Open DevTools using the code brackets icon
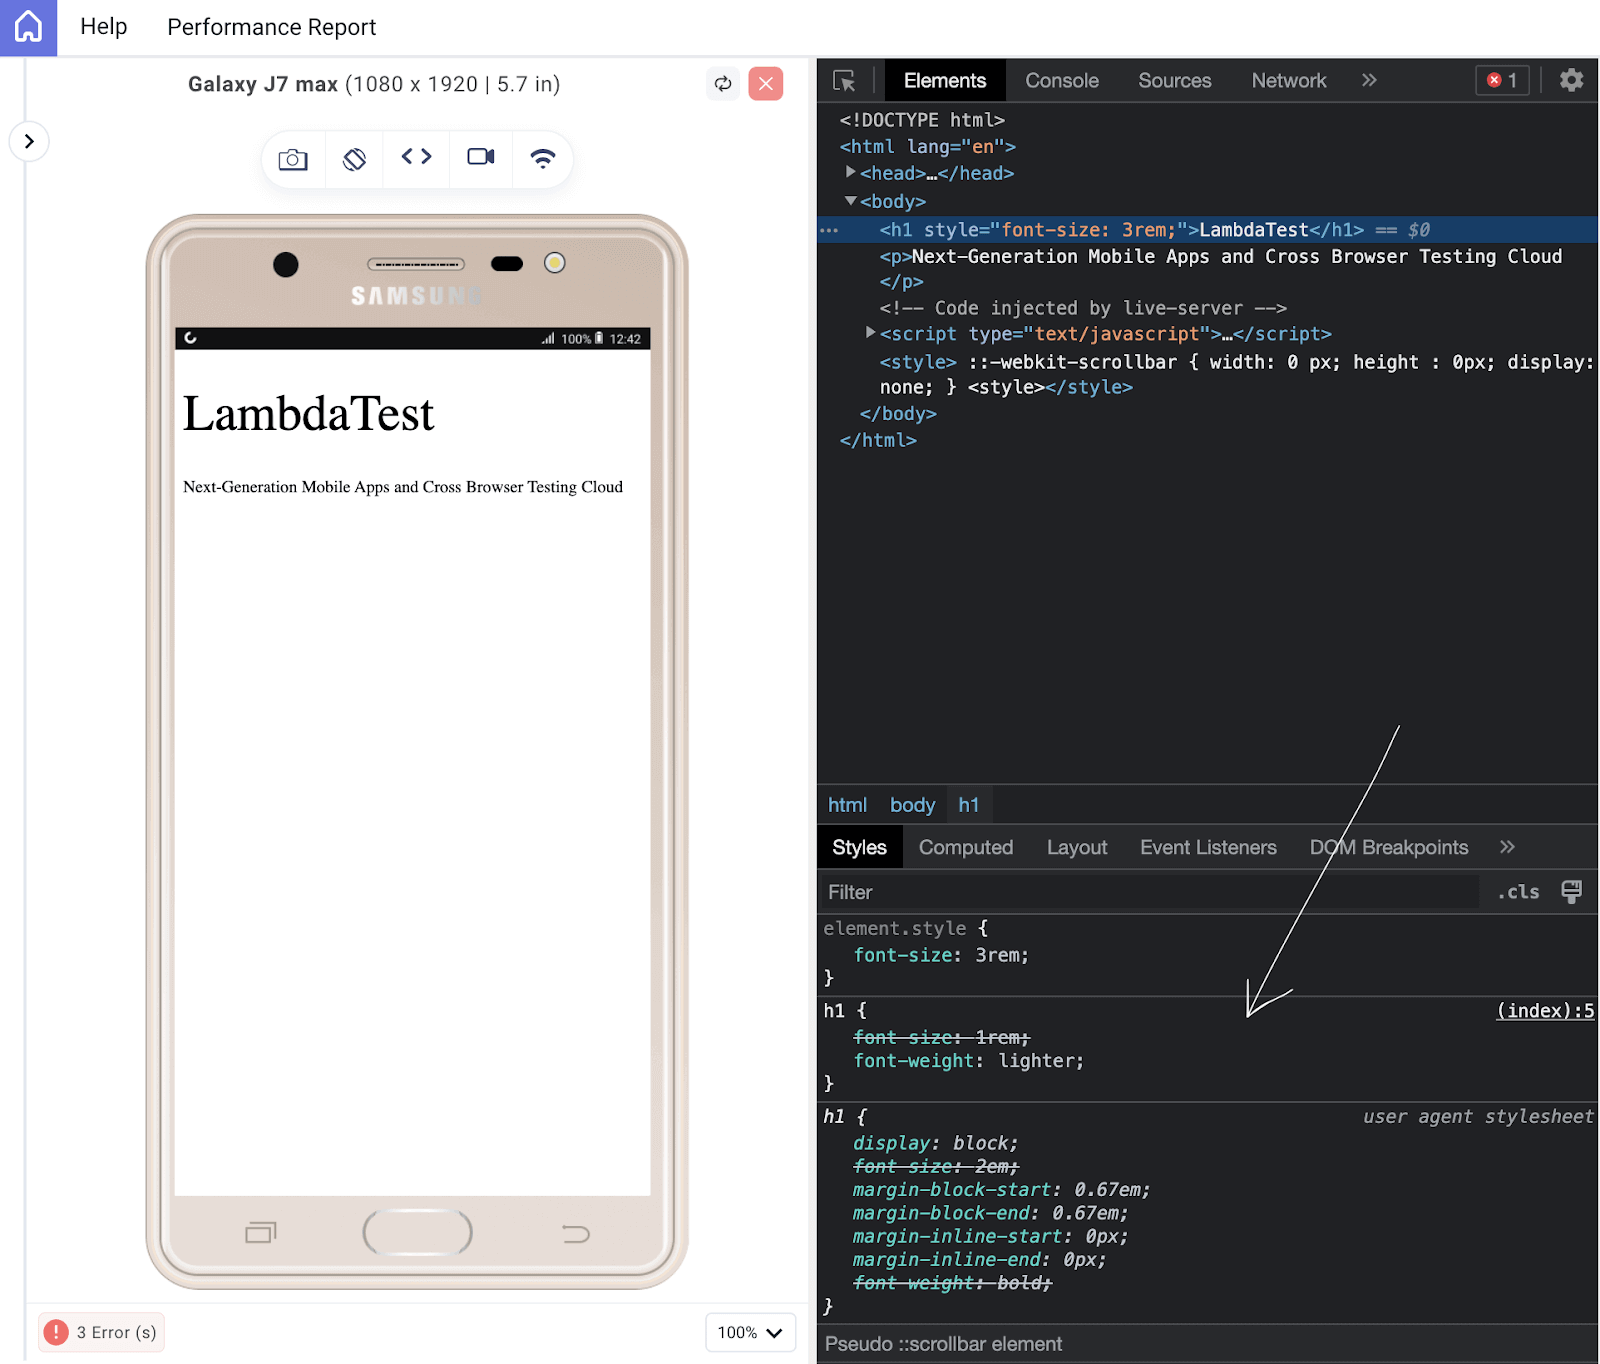Viewport: 1600px width, 1364px height. tap(417, 157)
